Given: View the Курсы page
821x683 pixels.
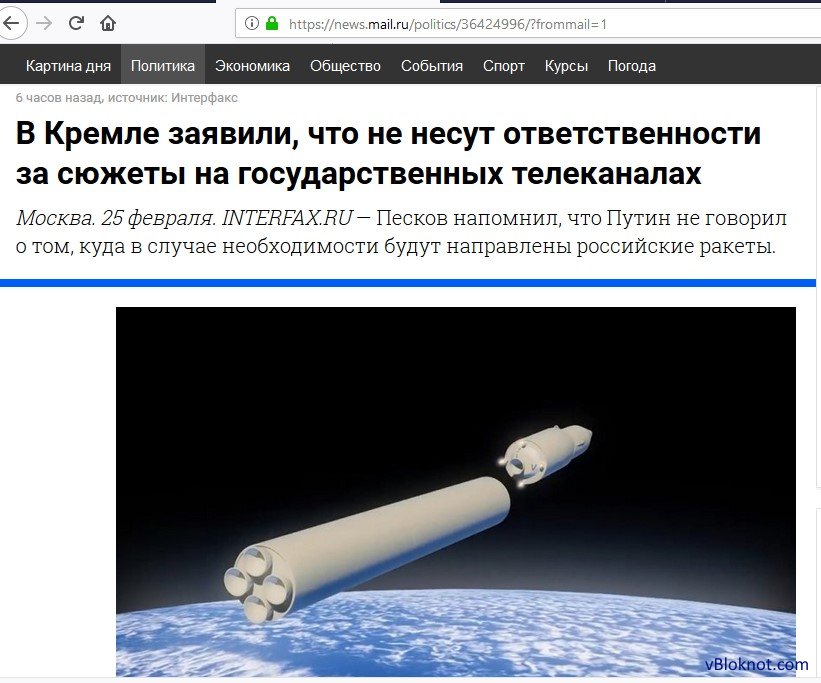Looking at the screenshot, I should [x=566, y=67].
